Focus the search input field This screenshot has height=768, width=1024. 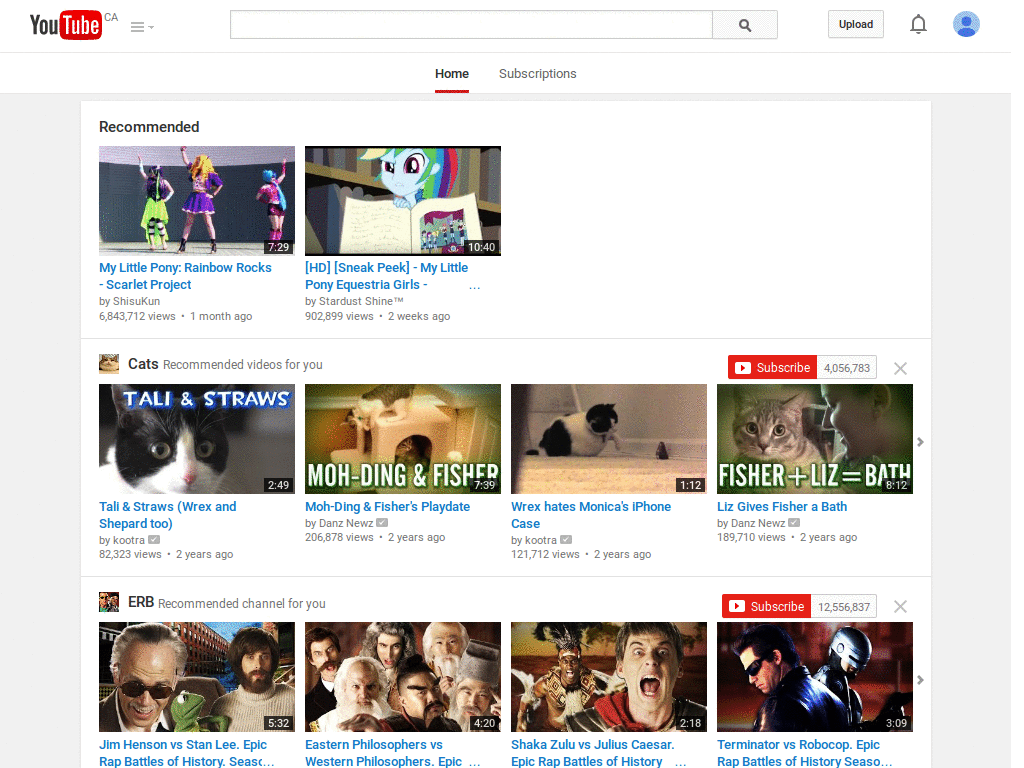click(471, 25)
